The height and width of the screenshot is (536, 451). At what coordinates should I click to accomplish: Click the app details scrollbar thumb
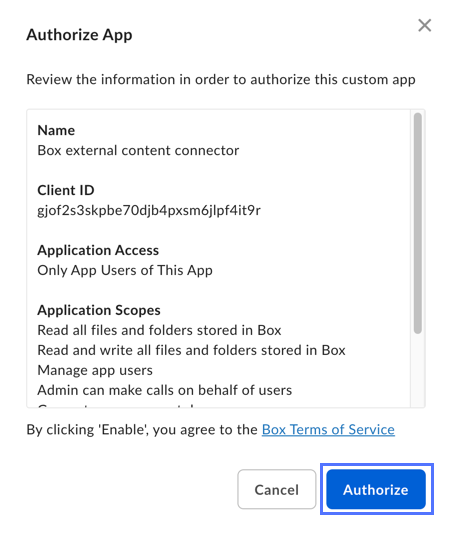click(x=417, y=223)
